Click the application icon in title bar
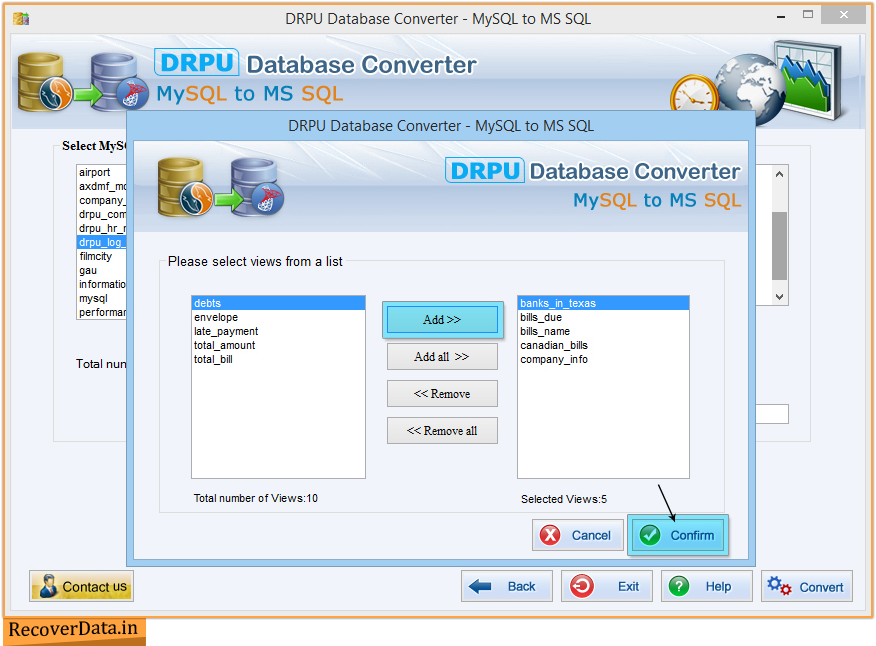This screenshot has width=876, height=646. pos(21,18)
